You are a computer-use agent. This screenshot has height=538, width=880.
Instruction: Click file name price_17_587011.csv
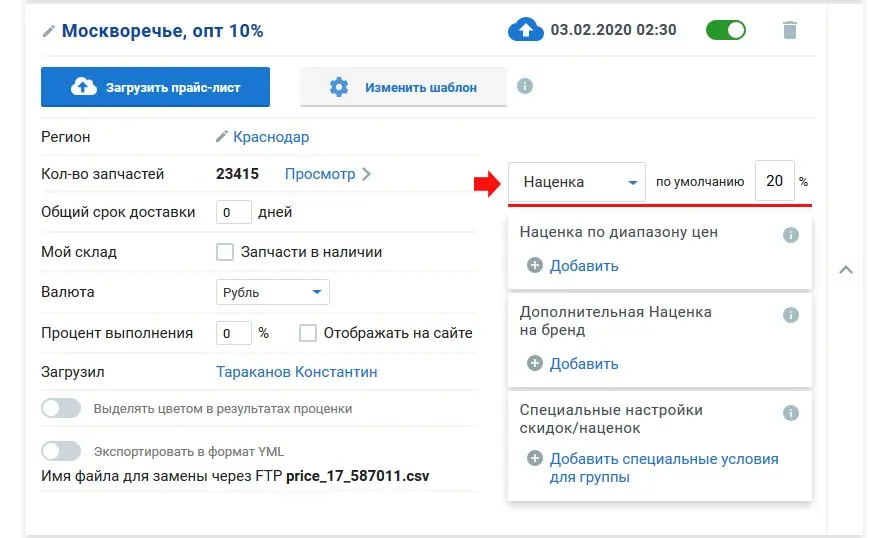coord(358,476)
